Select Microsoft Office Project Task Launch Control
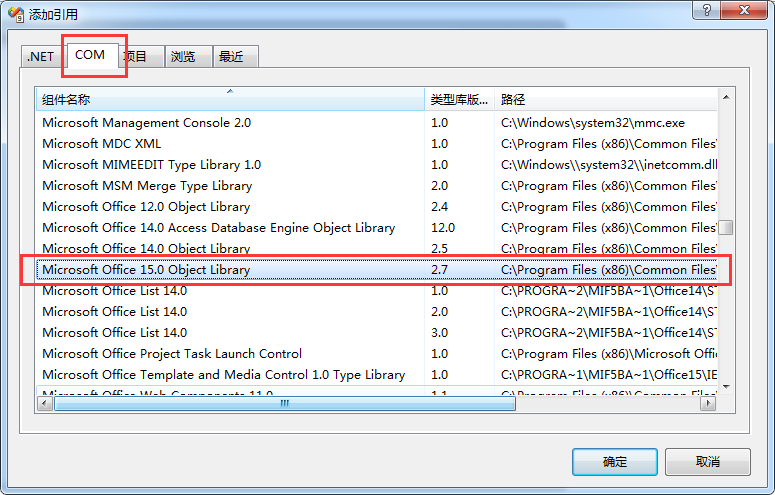Screen dimensions: 775x495 (377, 354)
